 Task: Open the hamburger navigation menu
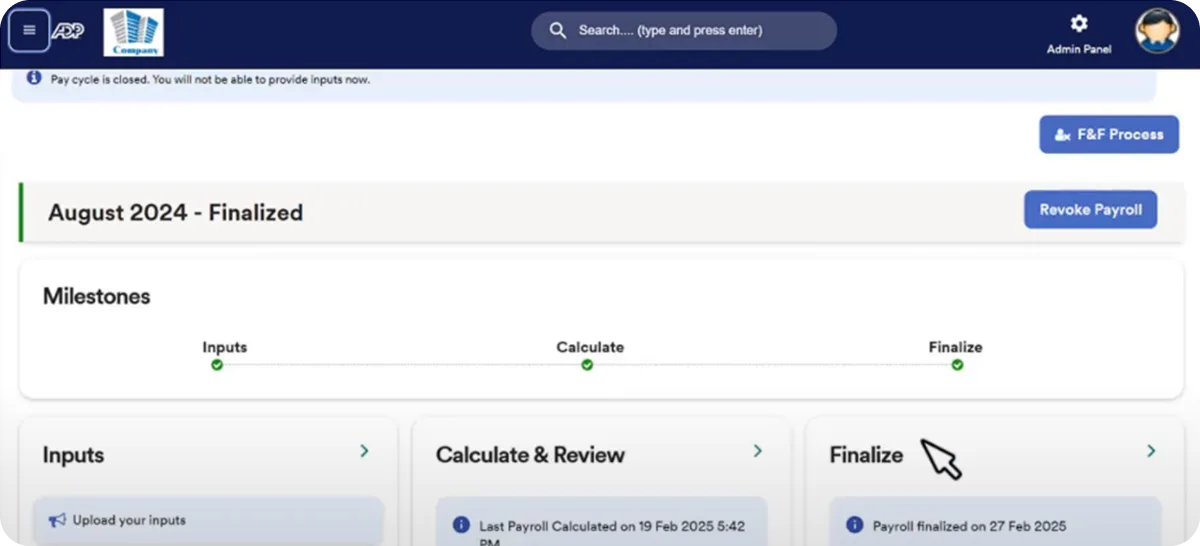pos(29,30)
